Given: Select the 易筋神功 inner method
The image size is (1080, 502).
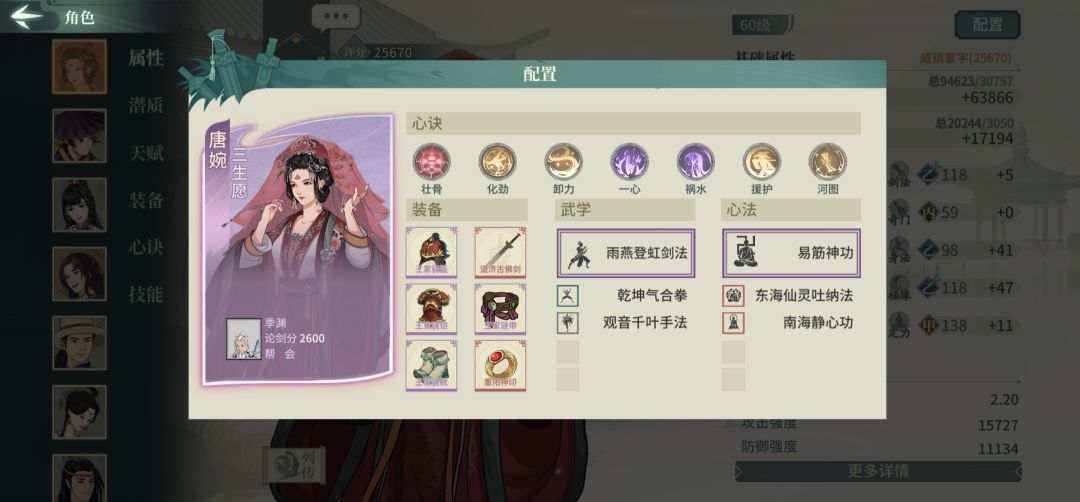Looking at the screenshot, I should coord(791,253).
